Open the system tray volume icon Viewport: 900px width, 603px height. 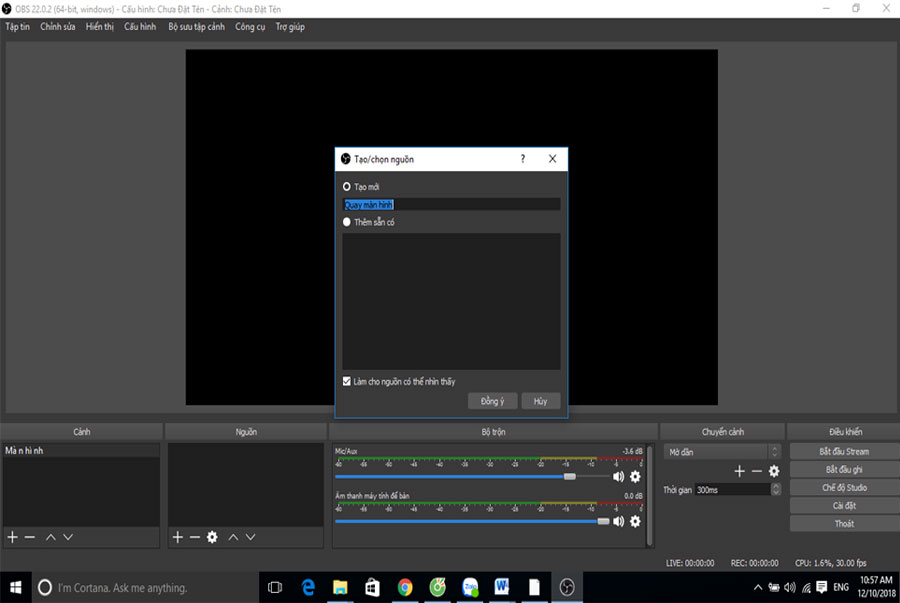tap(790, 588)
